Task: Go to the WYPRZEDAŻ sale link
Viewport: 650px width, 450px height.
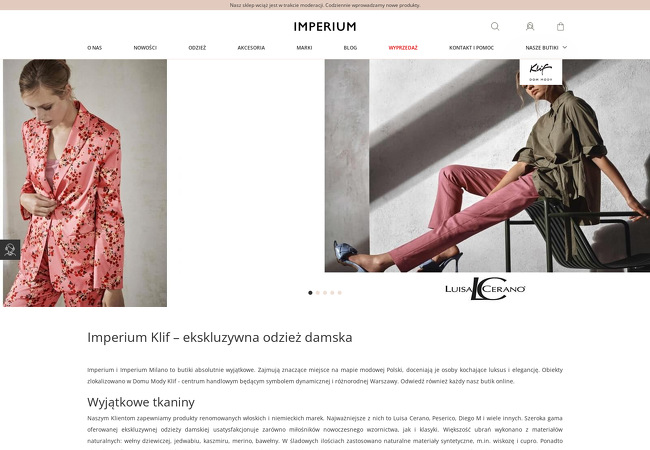Action: click(403, 48)
